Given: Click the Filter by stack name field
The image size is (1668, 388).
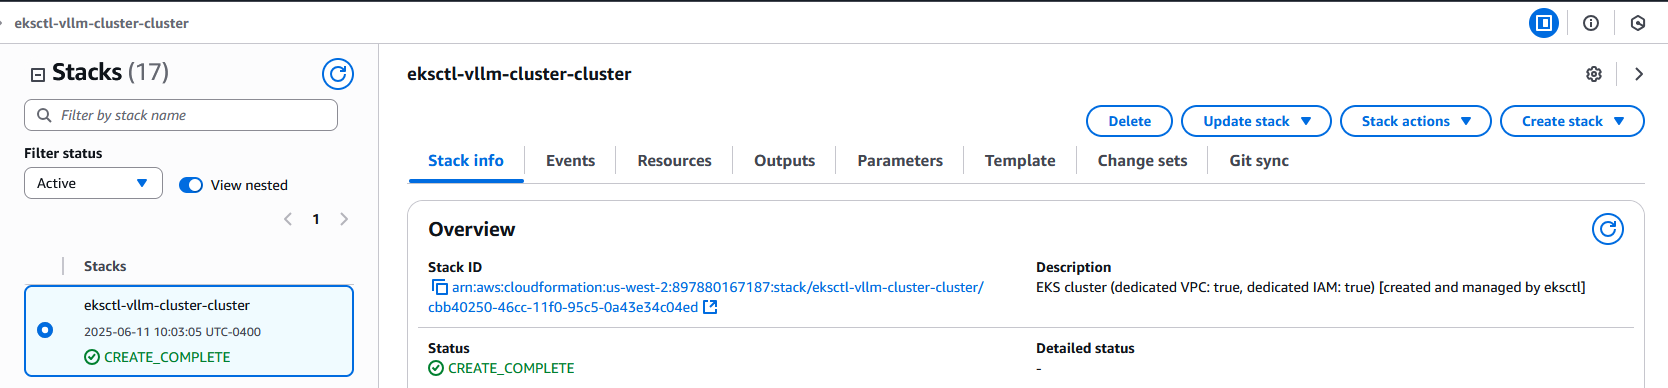Looking at the screenshot, I should [181, 115].
